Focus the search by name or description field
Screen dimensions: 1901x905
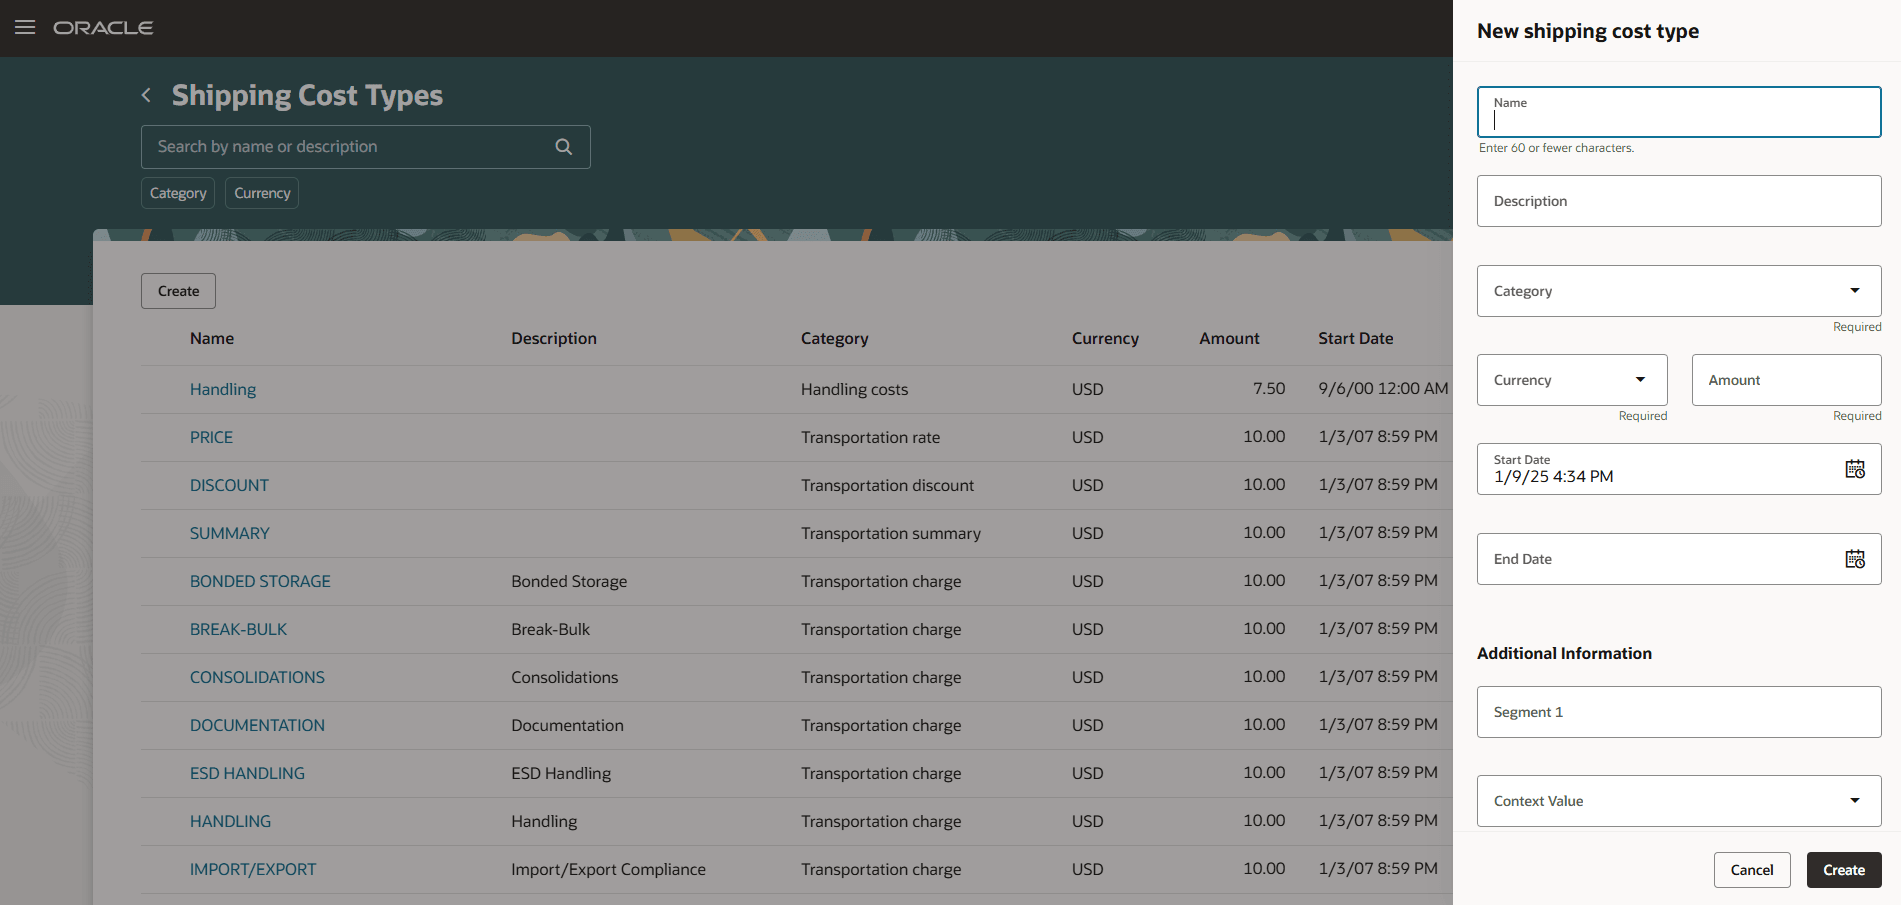[x=340, y=146]
